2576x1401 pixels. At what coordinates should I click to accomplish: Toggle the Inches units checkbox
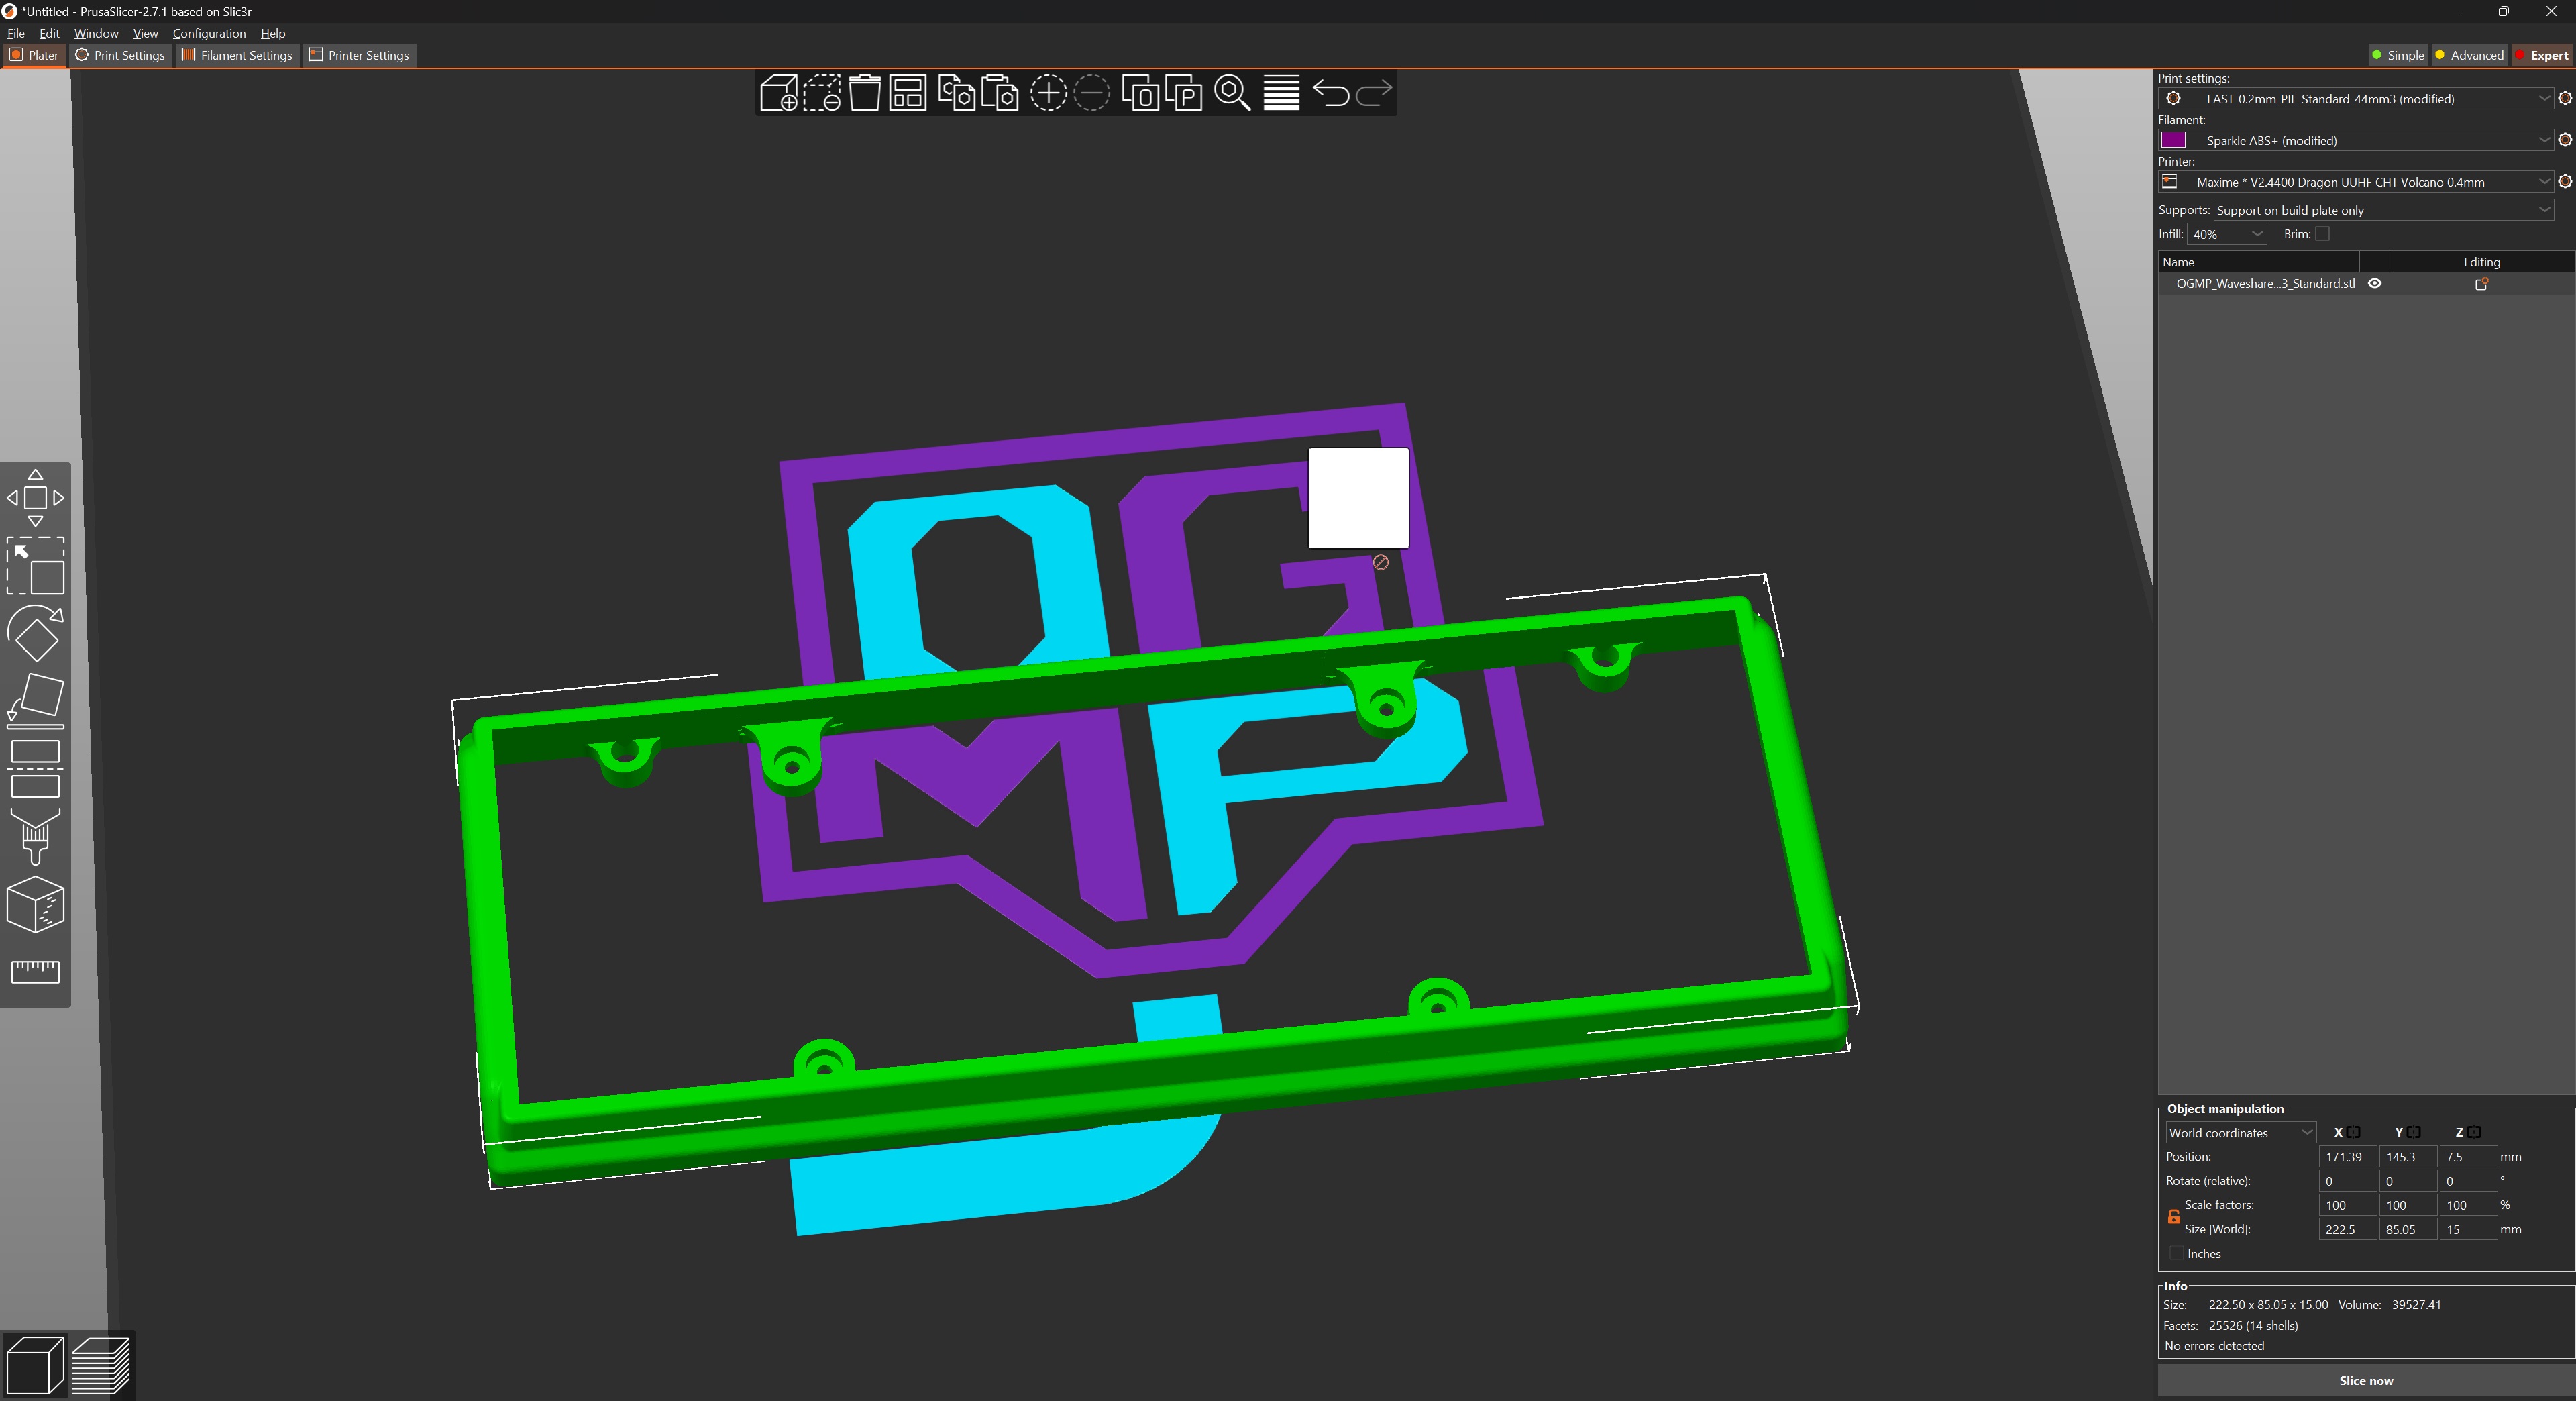pos(2176,1254)
